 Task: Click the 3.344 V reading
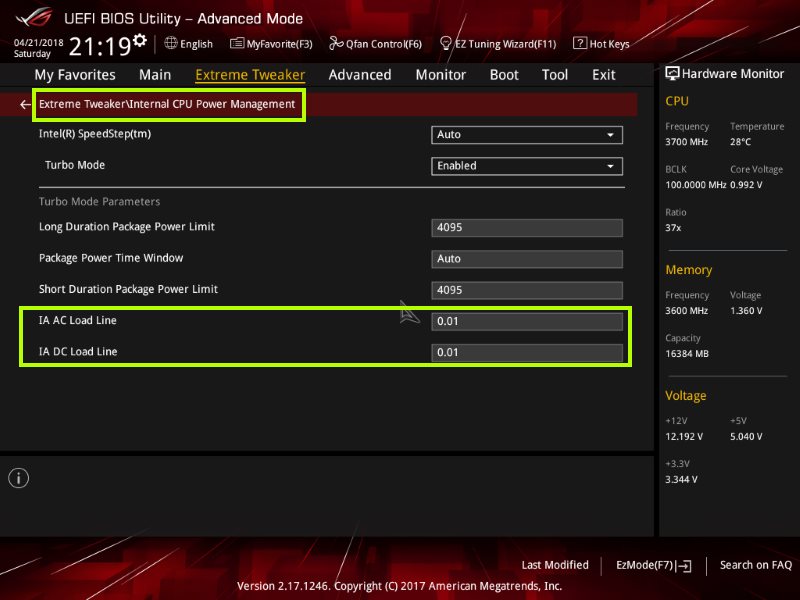click(x=681, y=480)
